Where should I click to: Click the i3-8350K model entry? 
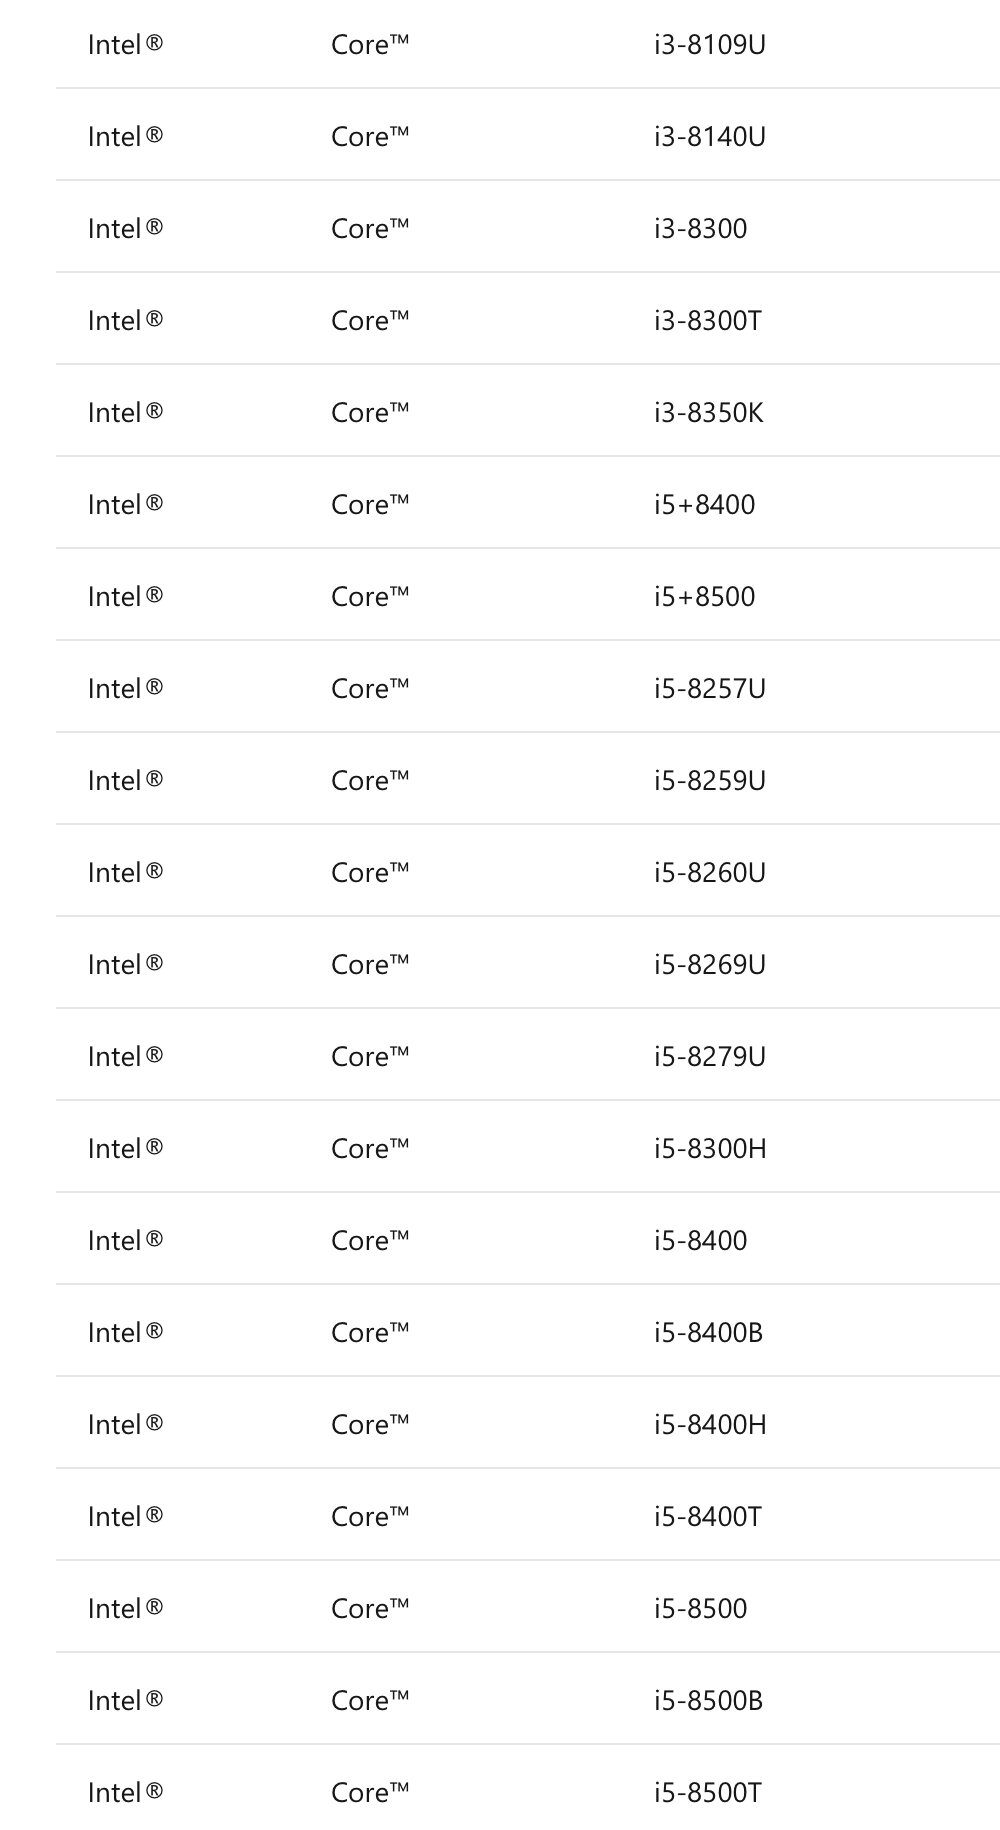click(708, 413)
